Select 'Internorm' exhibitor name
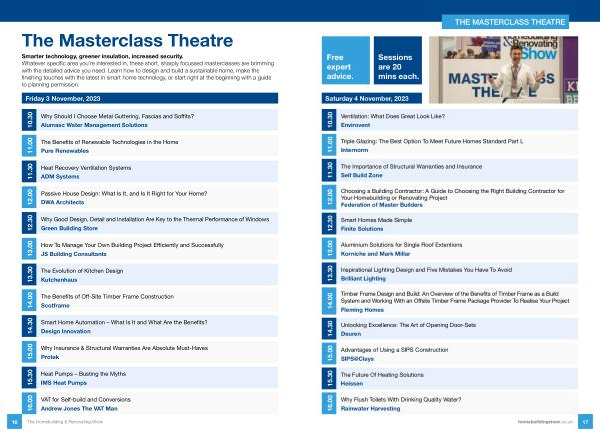This screenshot has height=436, width=600. coord(354,150)
